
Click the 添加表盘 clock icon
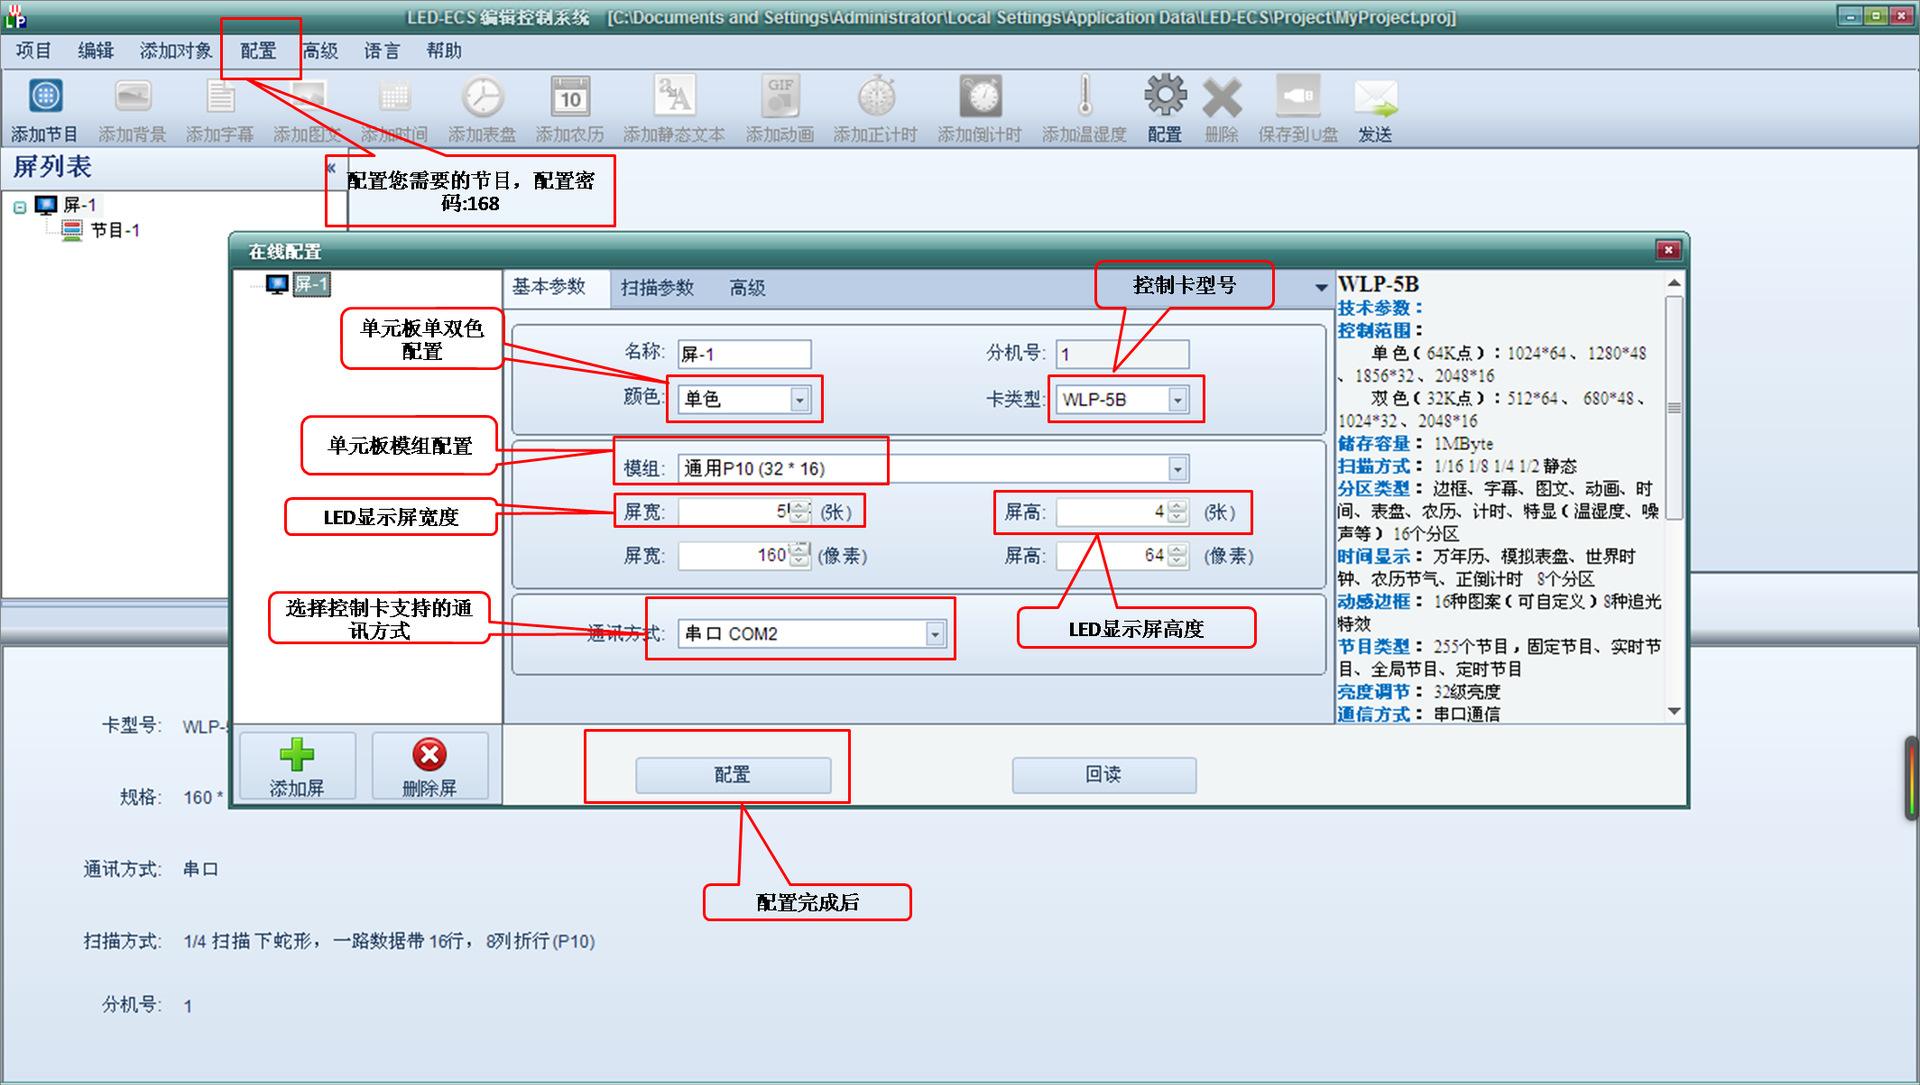click(x=482, y=97)
